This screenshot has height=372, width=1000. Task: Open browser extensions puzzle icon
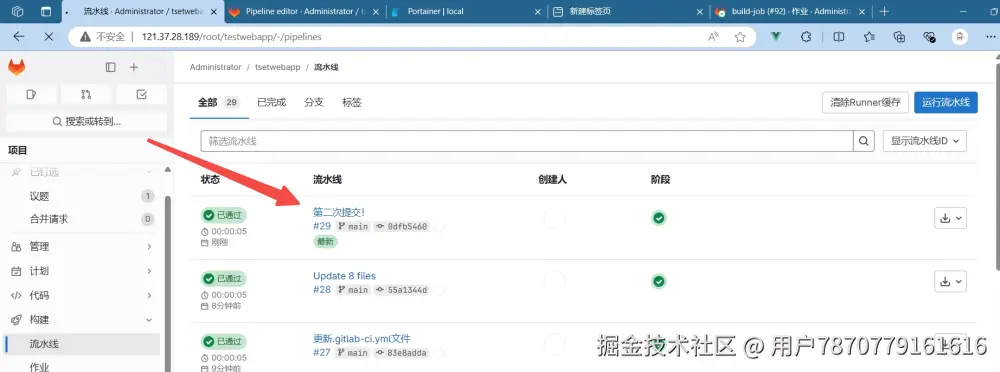806,37
